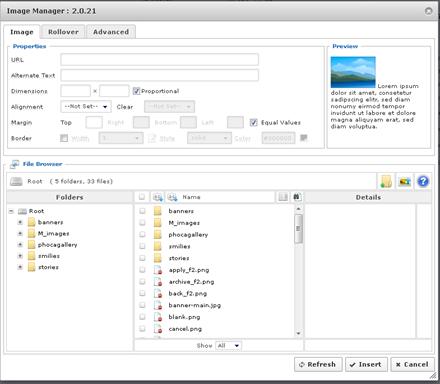Click the Name column header
The image size is (440, 384).
coord(191,197)
